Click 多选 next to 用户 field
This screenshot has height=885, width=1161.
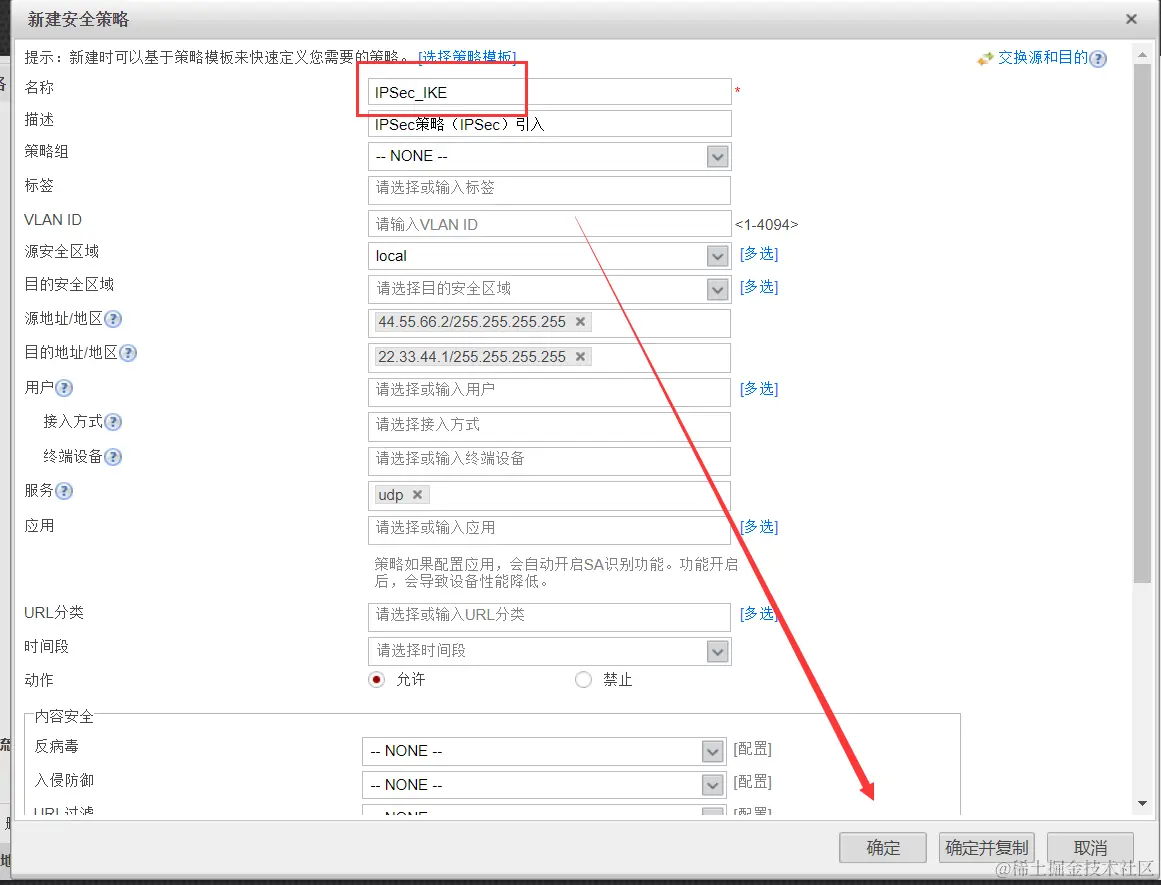pyautogui.click(x=759, y=389)
